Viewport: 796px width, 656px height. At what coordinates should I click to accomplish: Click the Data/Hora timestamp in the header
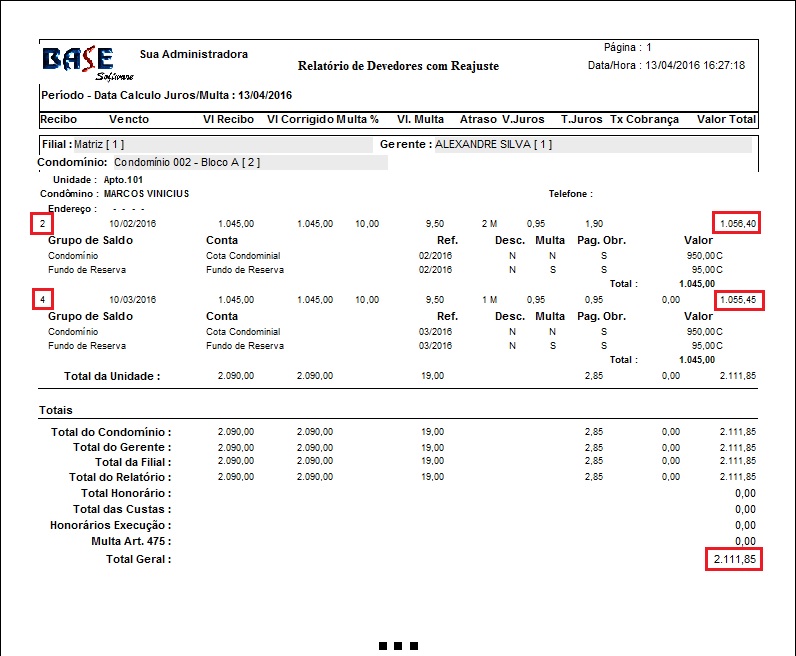666,65
